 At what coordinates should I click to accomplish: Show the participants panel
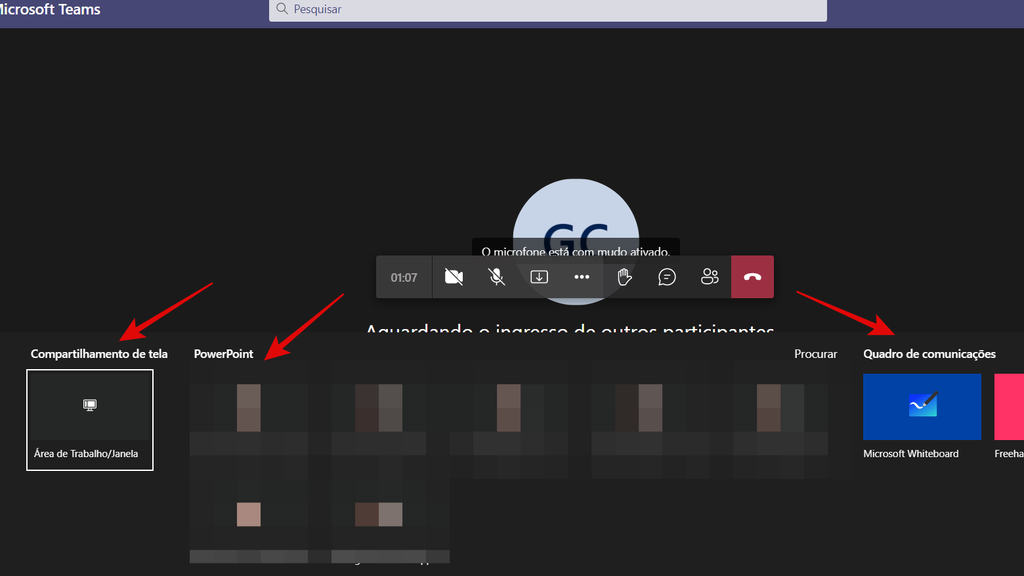coord(709,277)
